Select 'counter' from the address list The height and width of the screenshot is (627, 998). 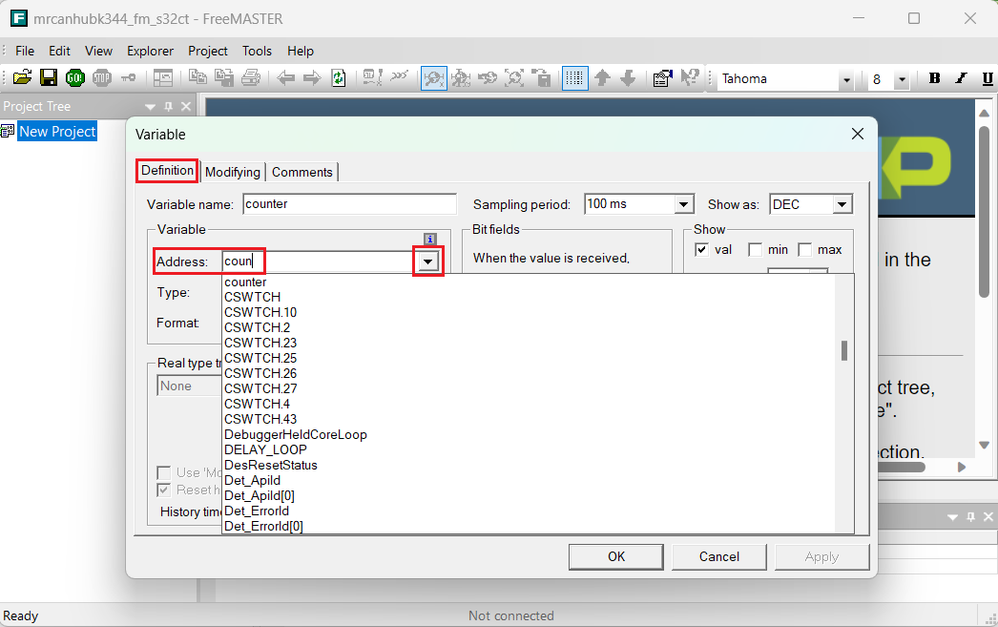[x=245, y=282]
